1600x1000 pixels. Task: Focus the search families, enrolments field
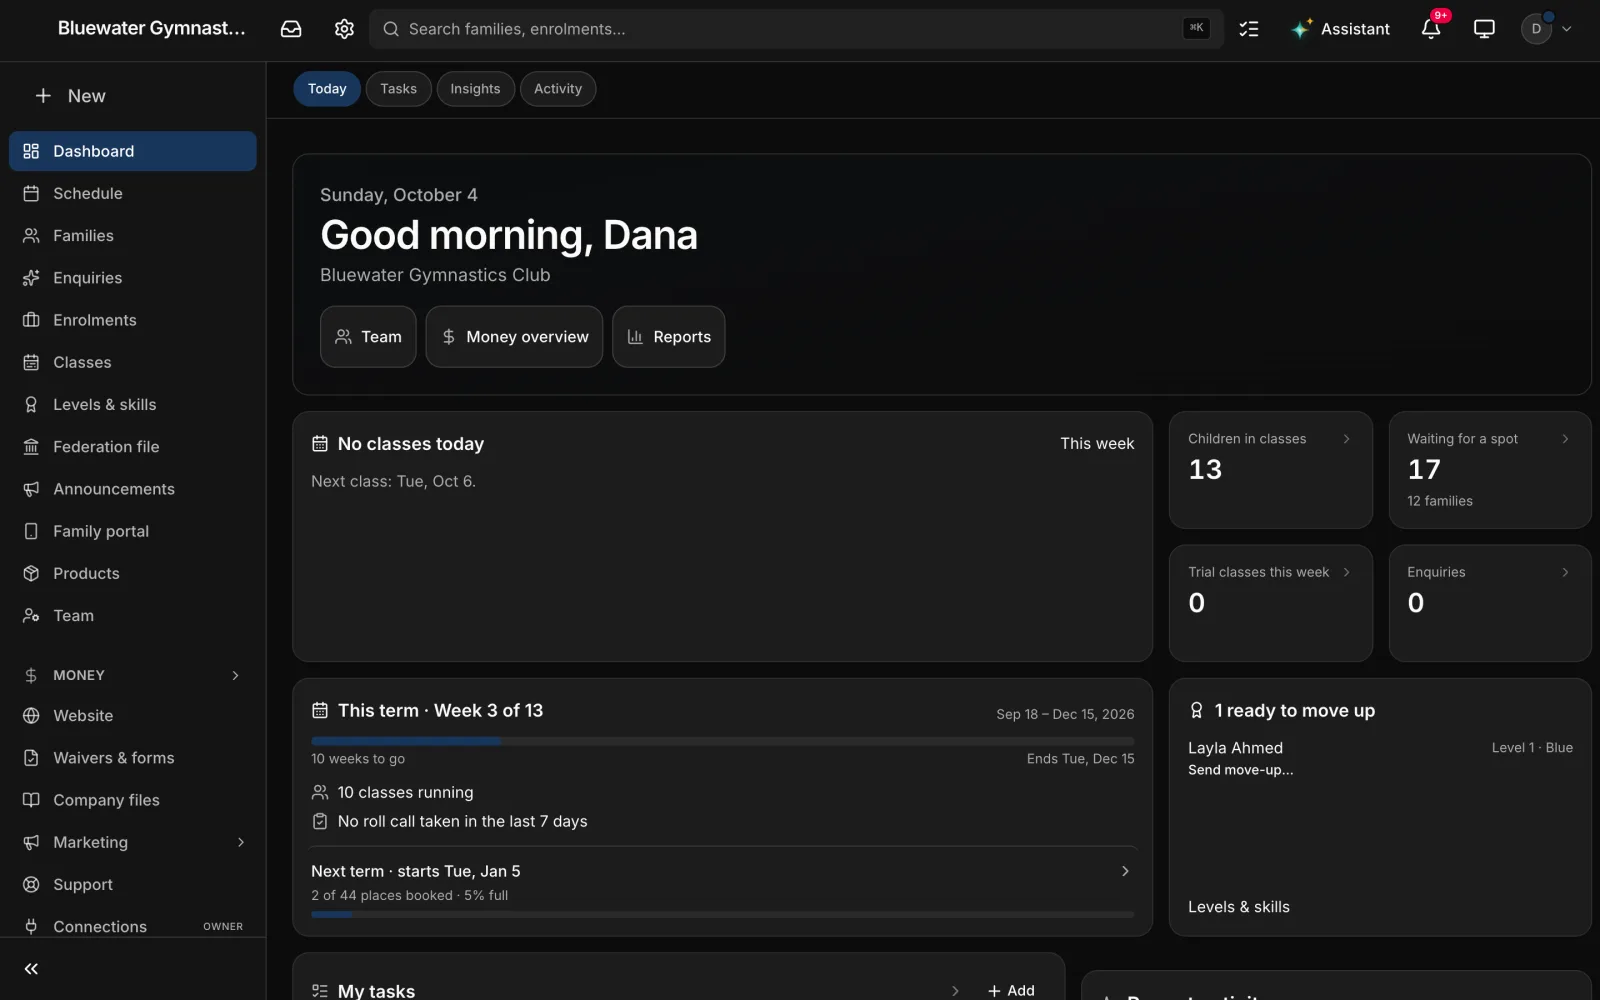coord(796,29)
